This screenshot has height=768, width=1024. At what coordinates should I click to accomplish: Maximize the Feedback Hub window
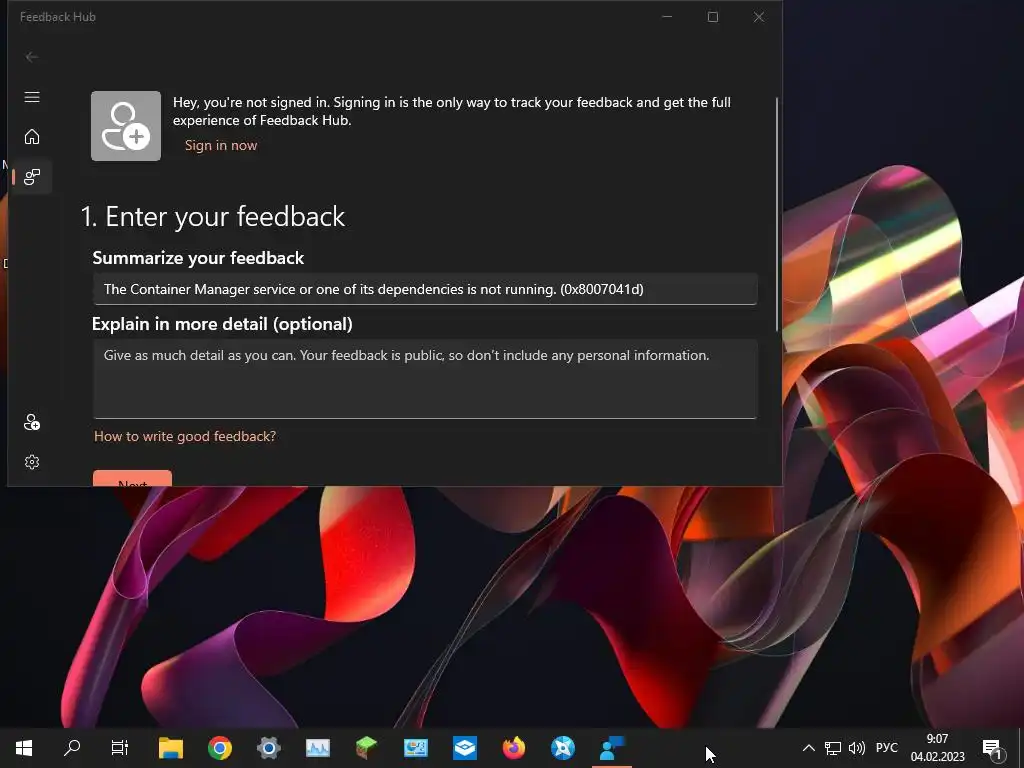(x=713, y=17)
